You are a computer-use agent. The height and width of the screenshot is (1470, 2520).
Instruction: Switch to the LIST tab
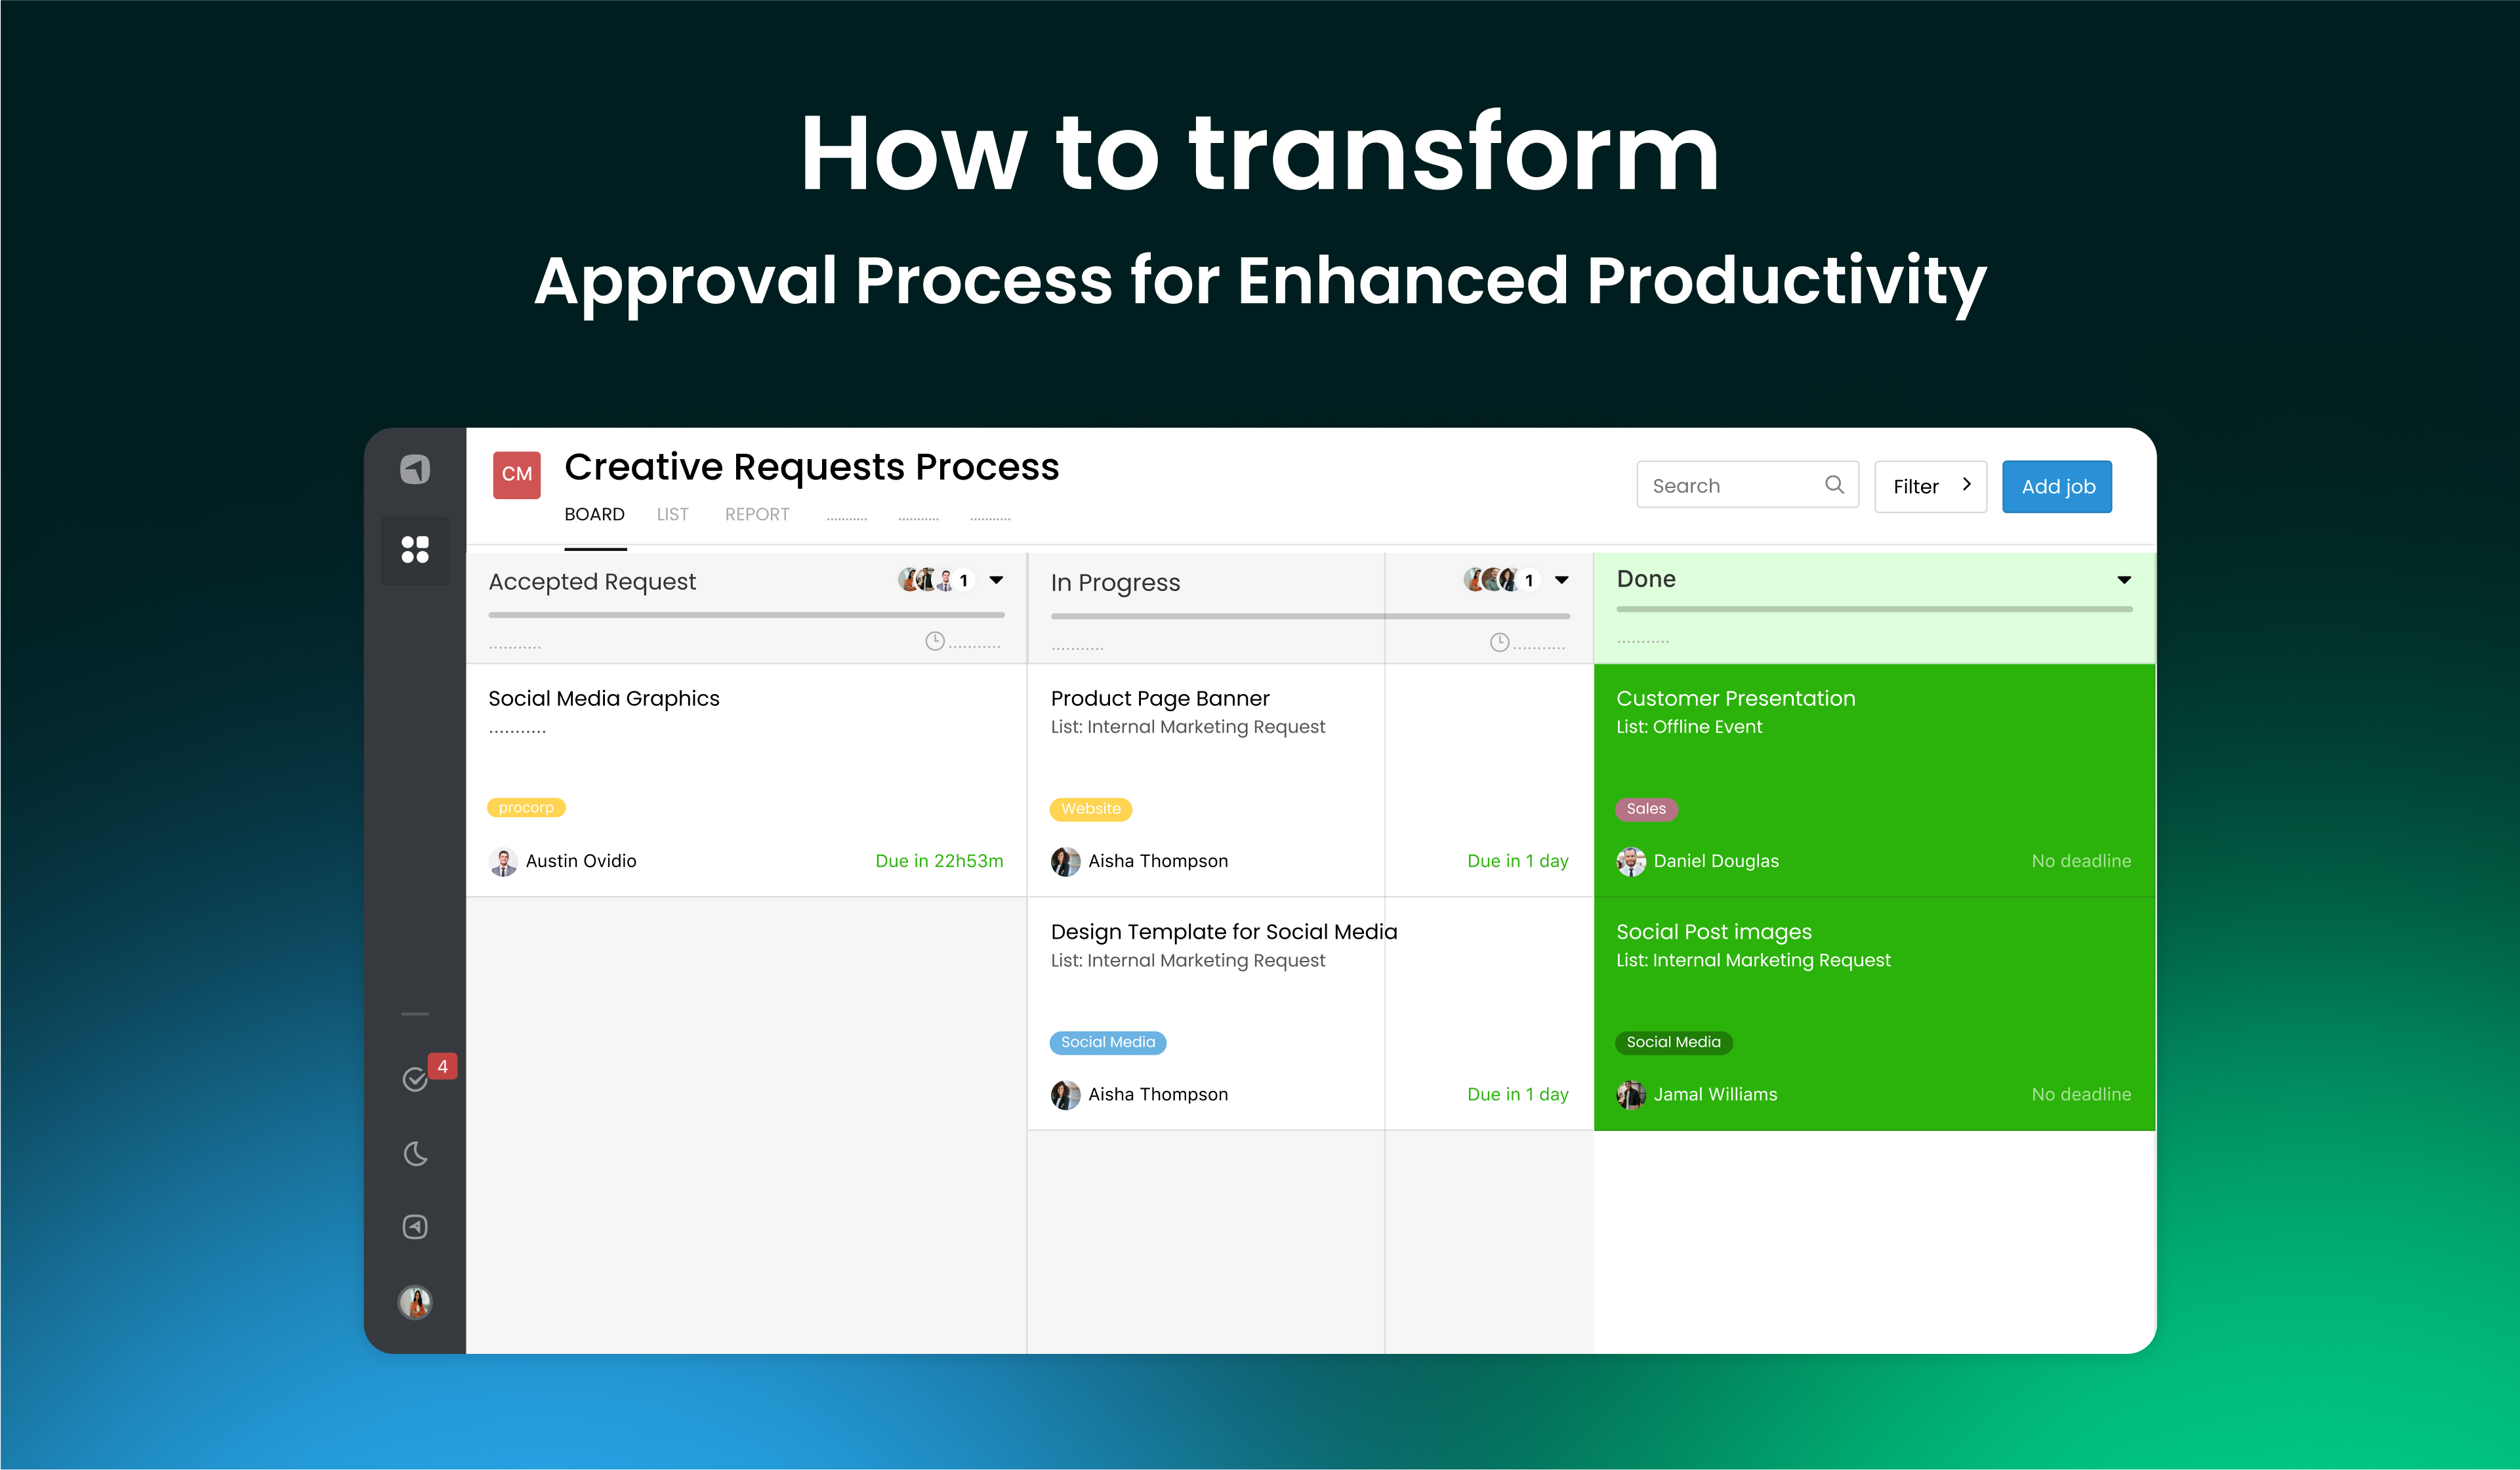coord(672,515)
